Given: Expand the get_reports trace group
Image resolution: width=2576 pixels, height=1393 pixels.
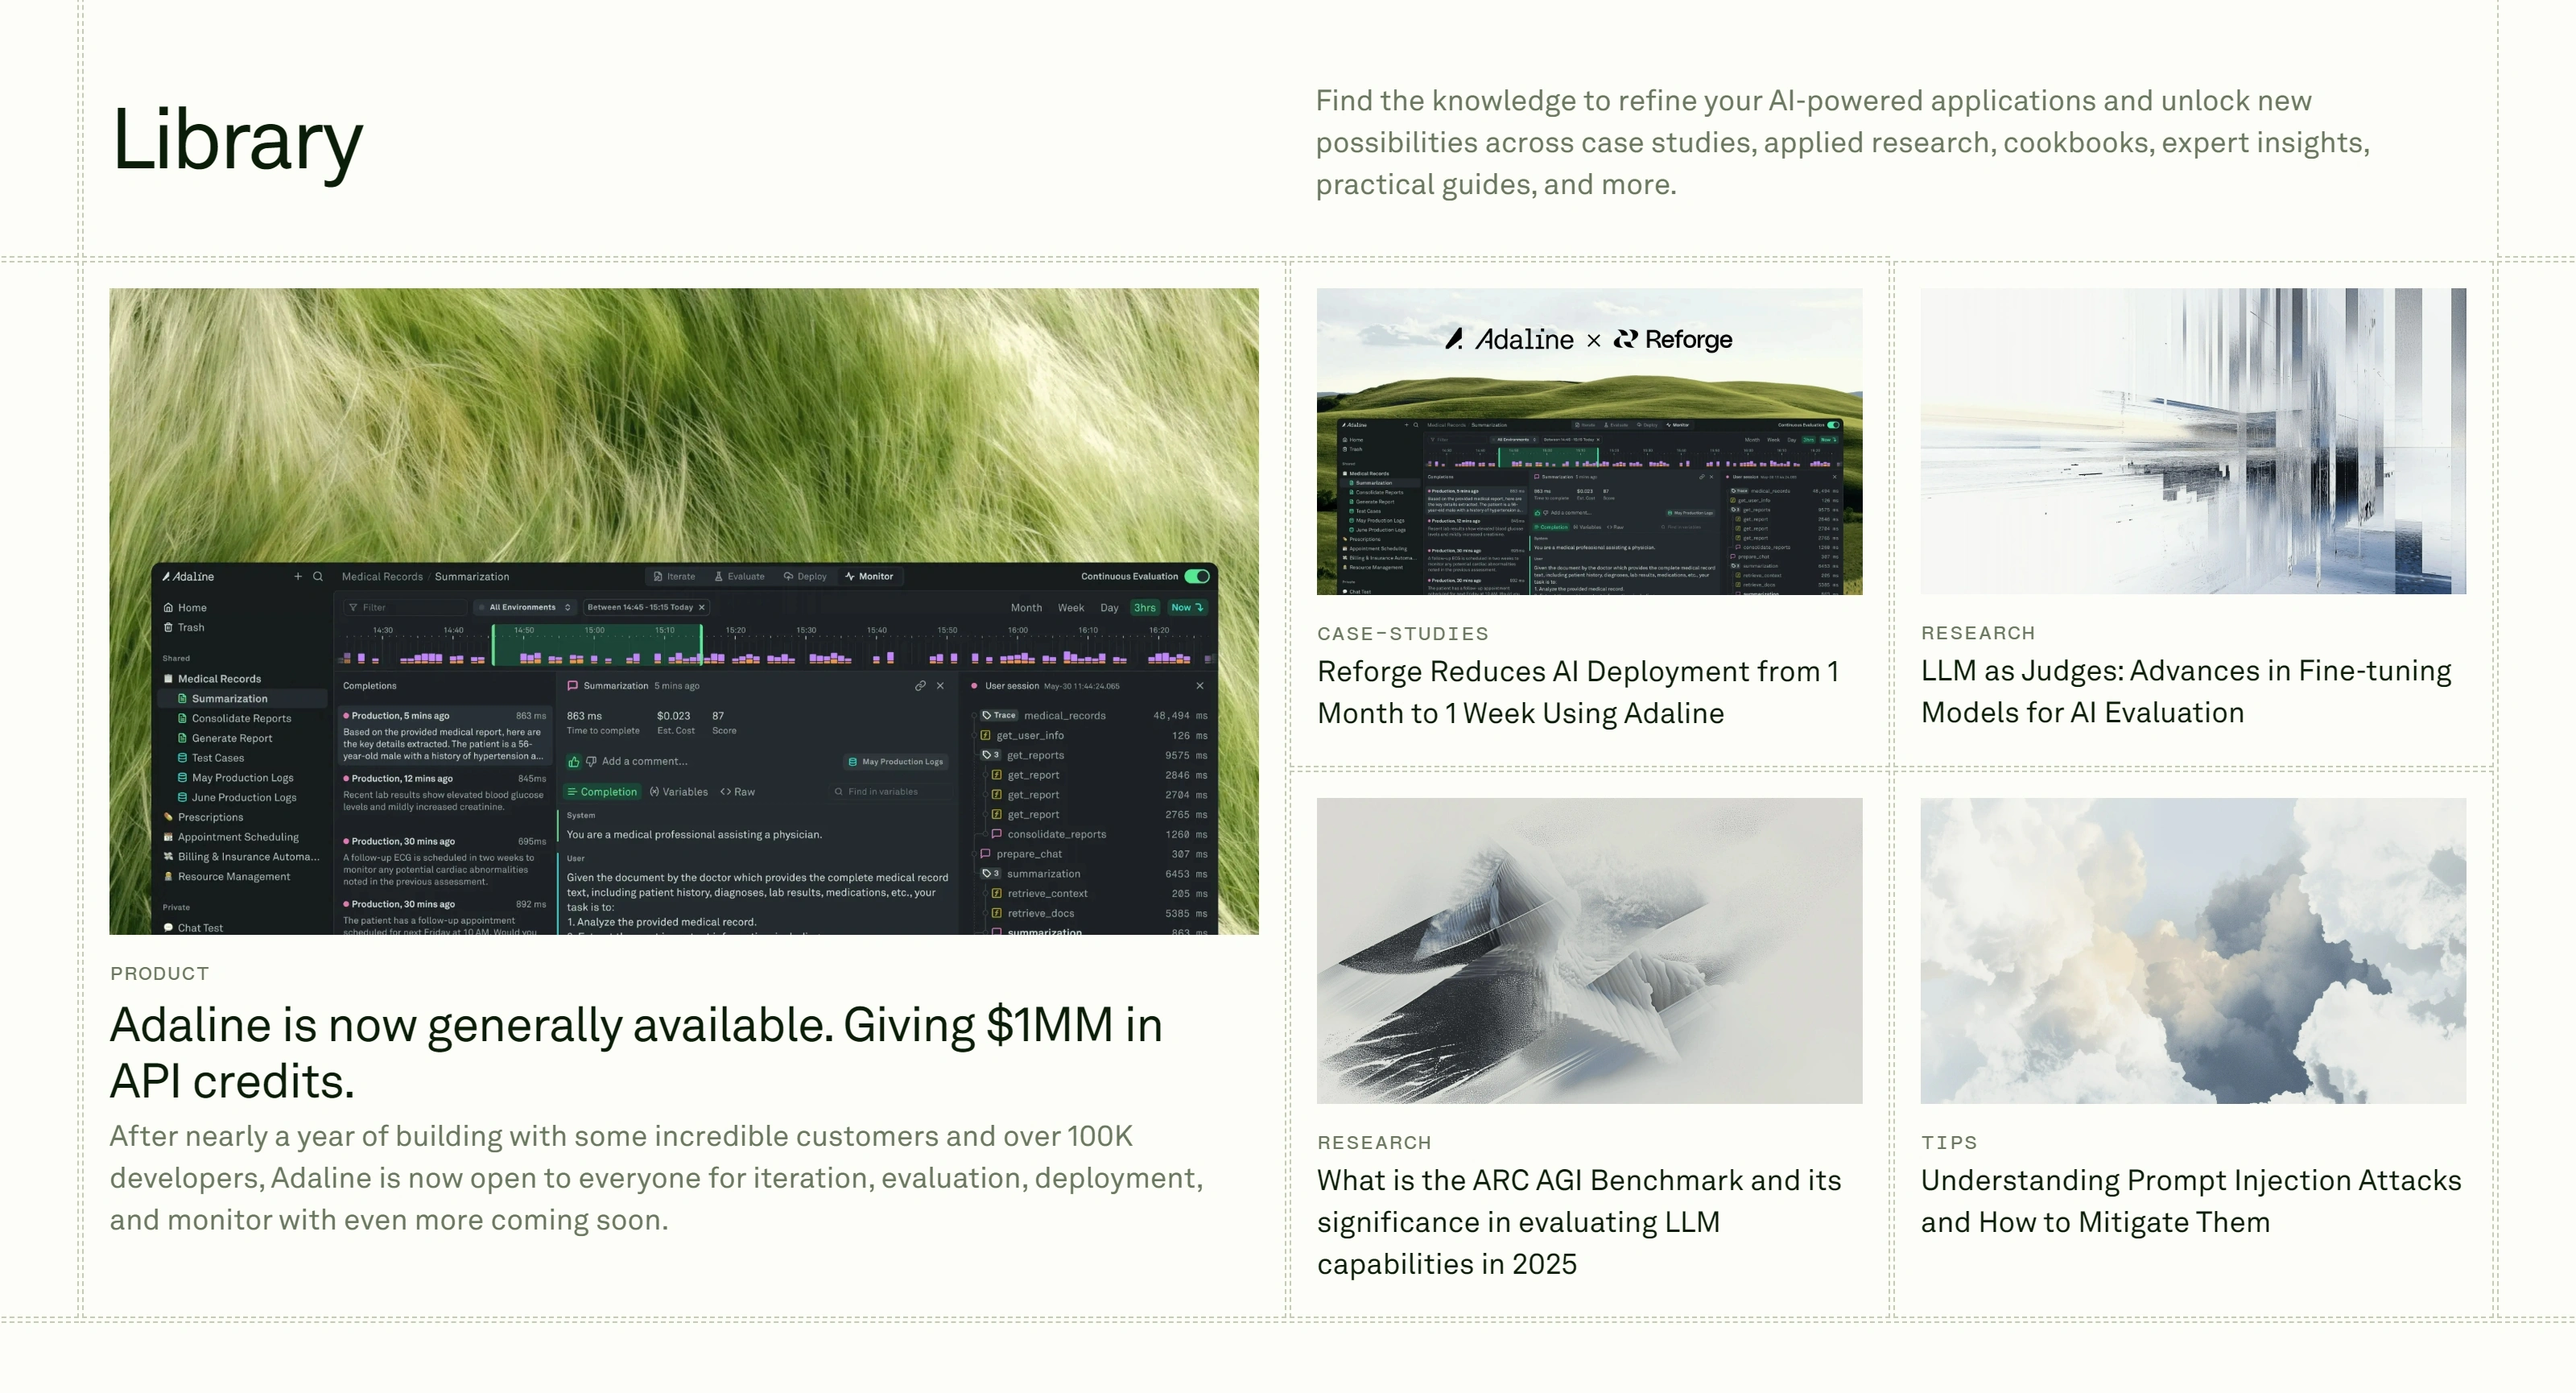Looking at the screenshot, I should coord(990,756).
